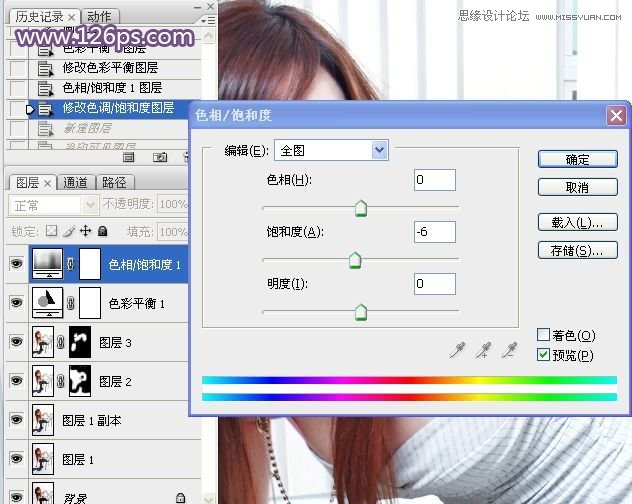Uncheck the 预览 preview checkbox
632x504 pixels.
pyautogui.click(x=543, y=355)
